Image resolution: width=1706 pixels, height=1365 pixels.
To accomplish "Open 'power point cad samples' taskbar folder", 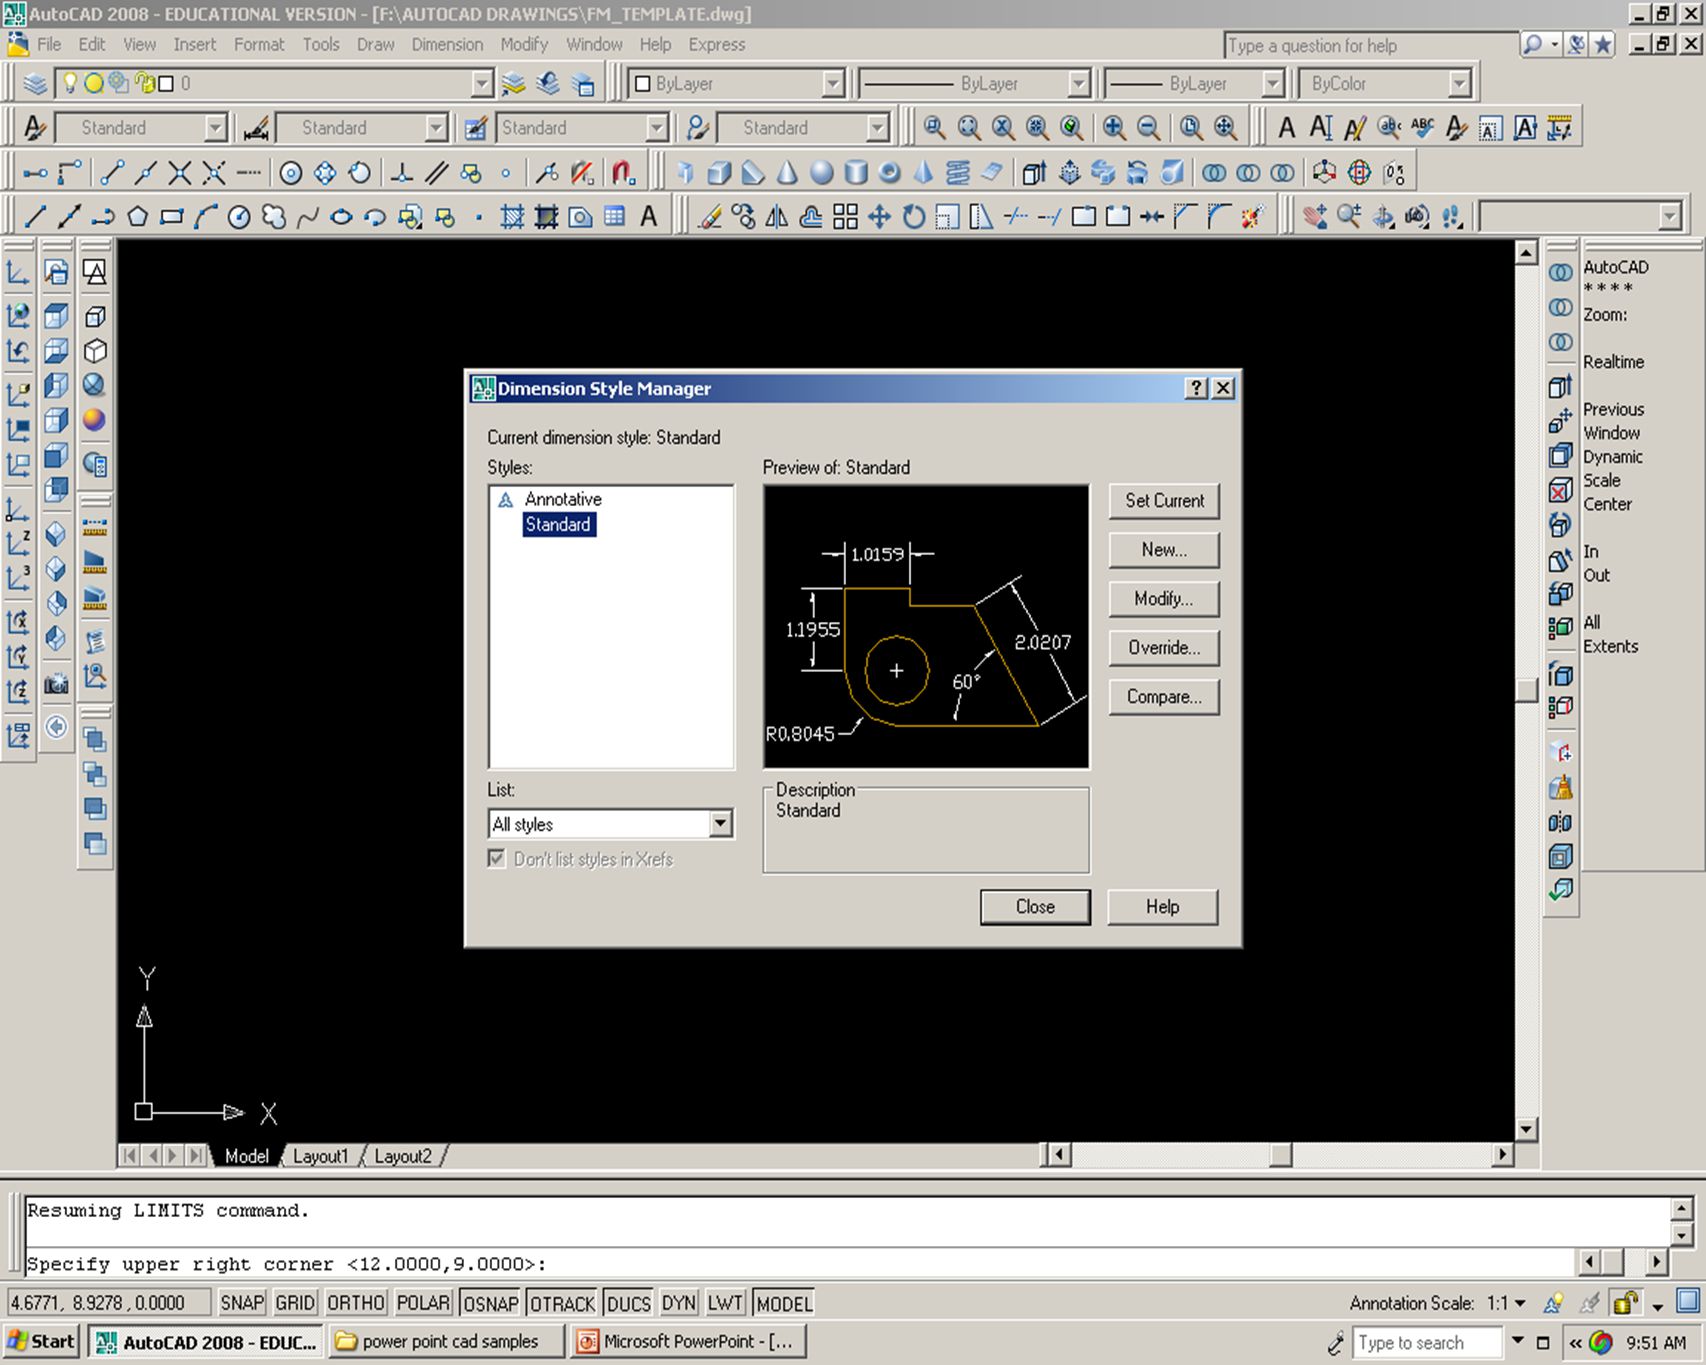I will click(447, 1341).
